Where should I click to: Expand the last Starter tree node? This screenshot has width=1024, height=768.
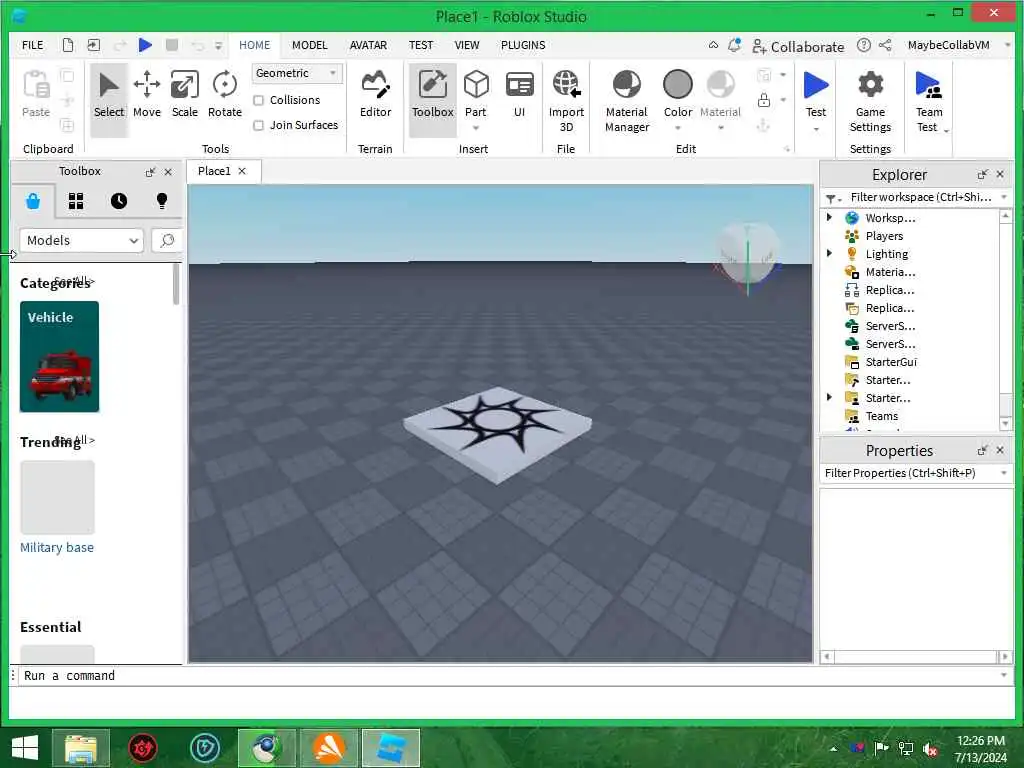pyautogui.click(x=829, y=397)
